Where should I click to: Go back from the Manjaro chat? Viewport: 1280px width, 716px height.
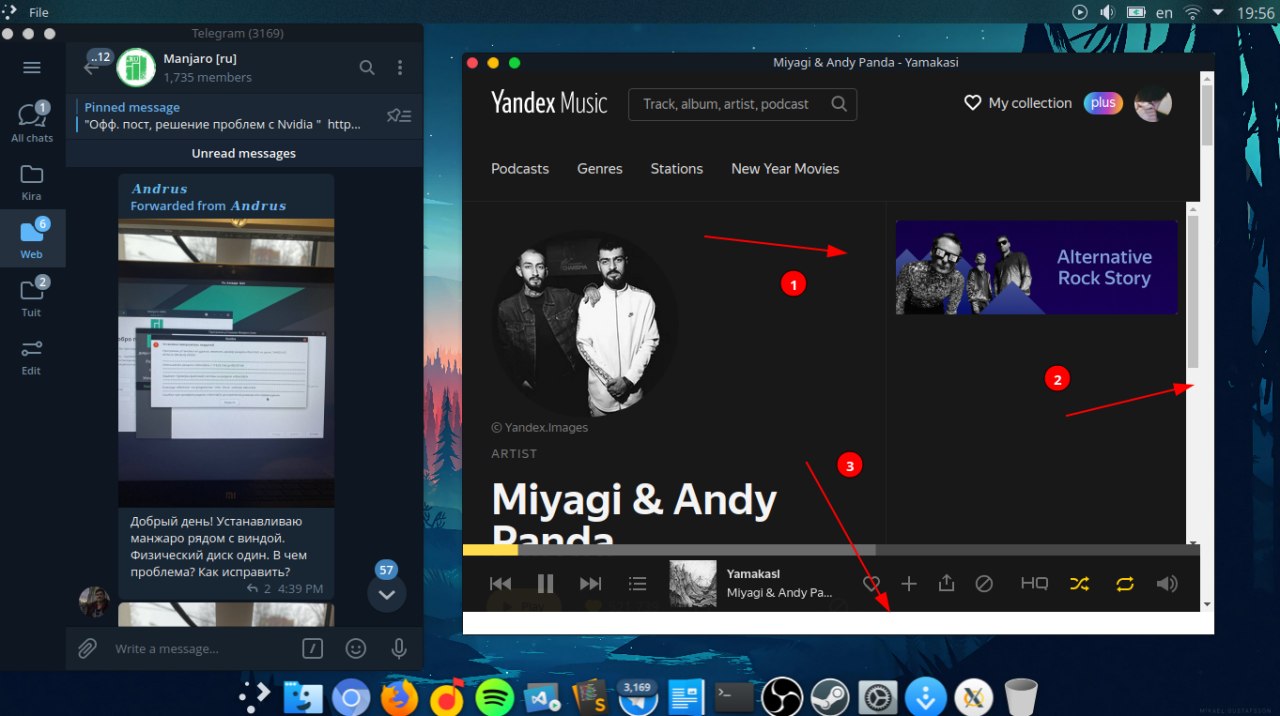(x=91, y=68)
